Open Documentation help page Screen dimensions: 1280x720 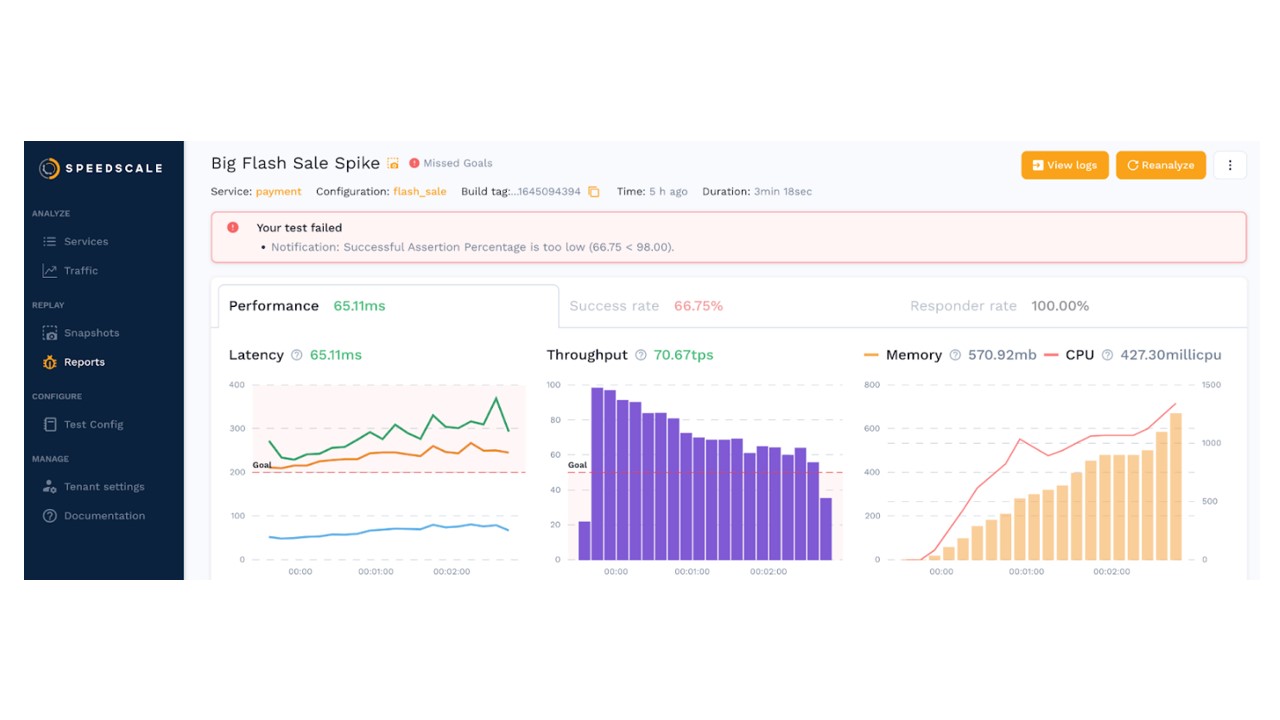(104, 516)
